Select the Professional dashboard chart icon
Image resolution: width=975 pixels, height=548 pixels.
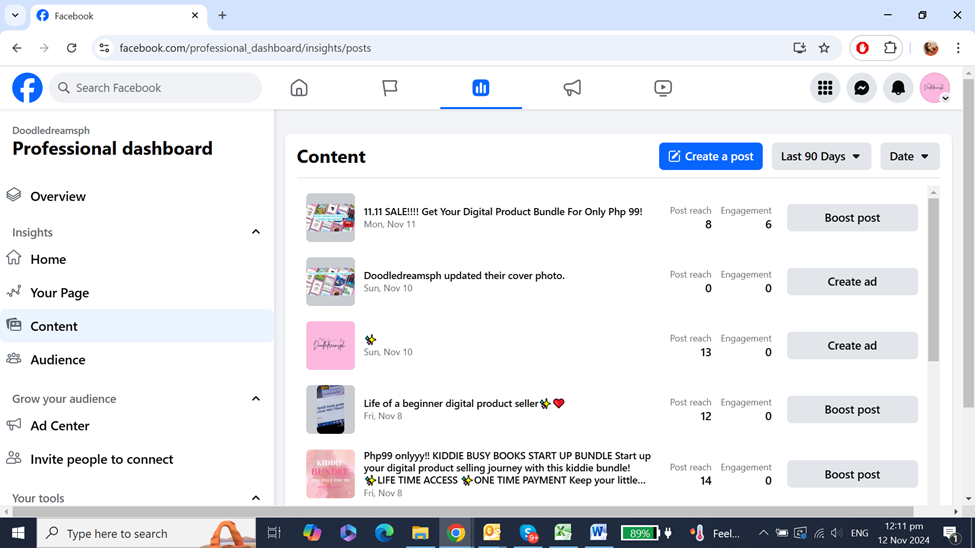tap(481, 88)
